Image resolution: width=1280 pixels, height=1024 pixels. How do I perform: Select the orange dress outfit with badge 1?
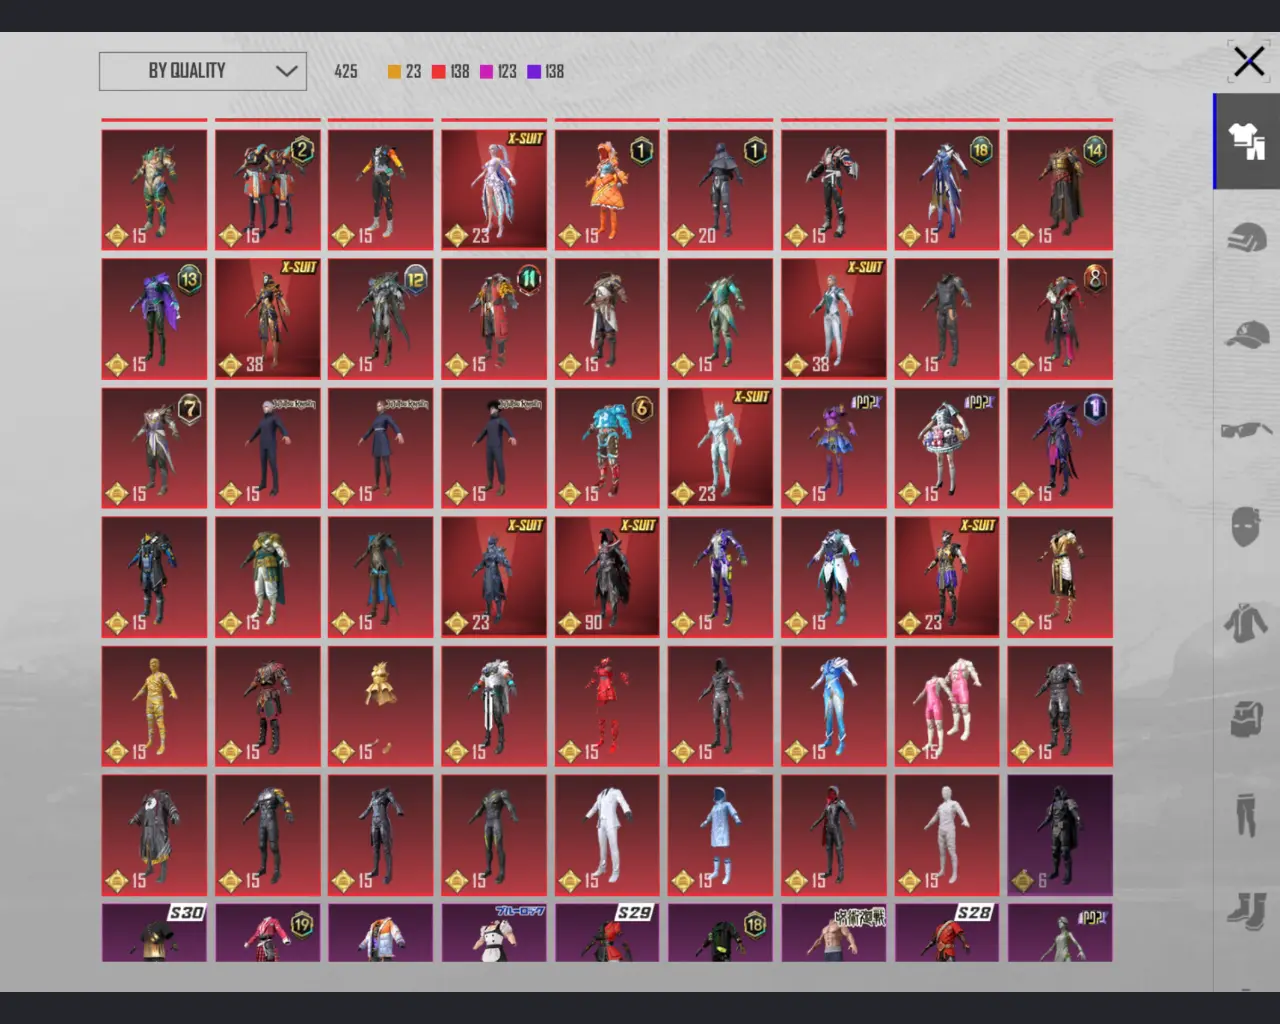click(607, 190)
